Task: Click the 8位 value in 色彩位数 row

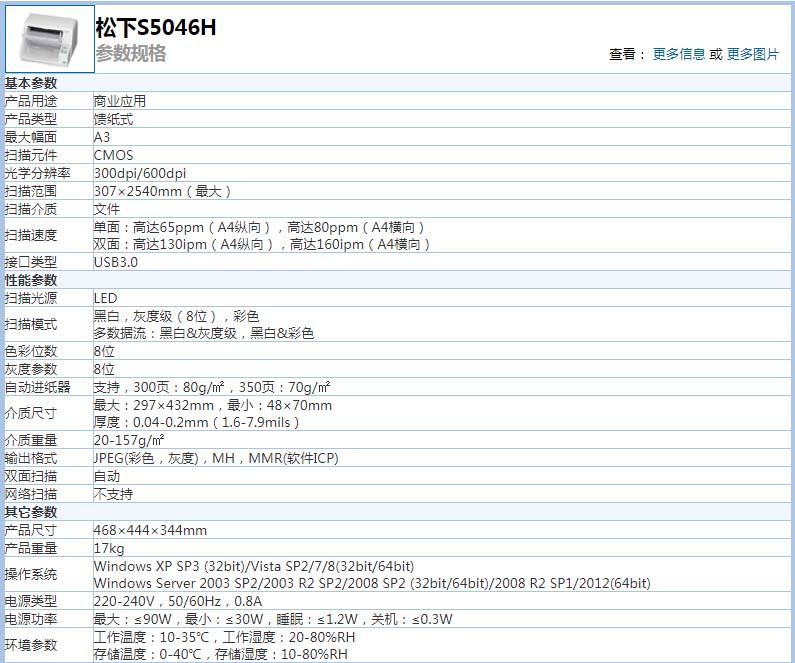Action: click(x=104, y=351)
